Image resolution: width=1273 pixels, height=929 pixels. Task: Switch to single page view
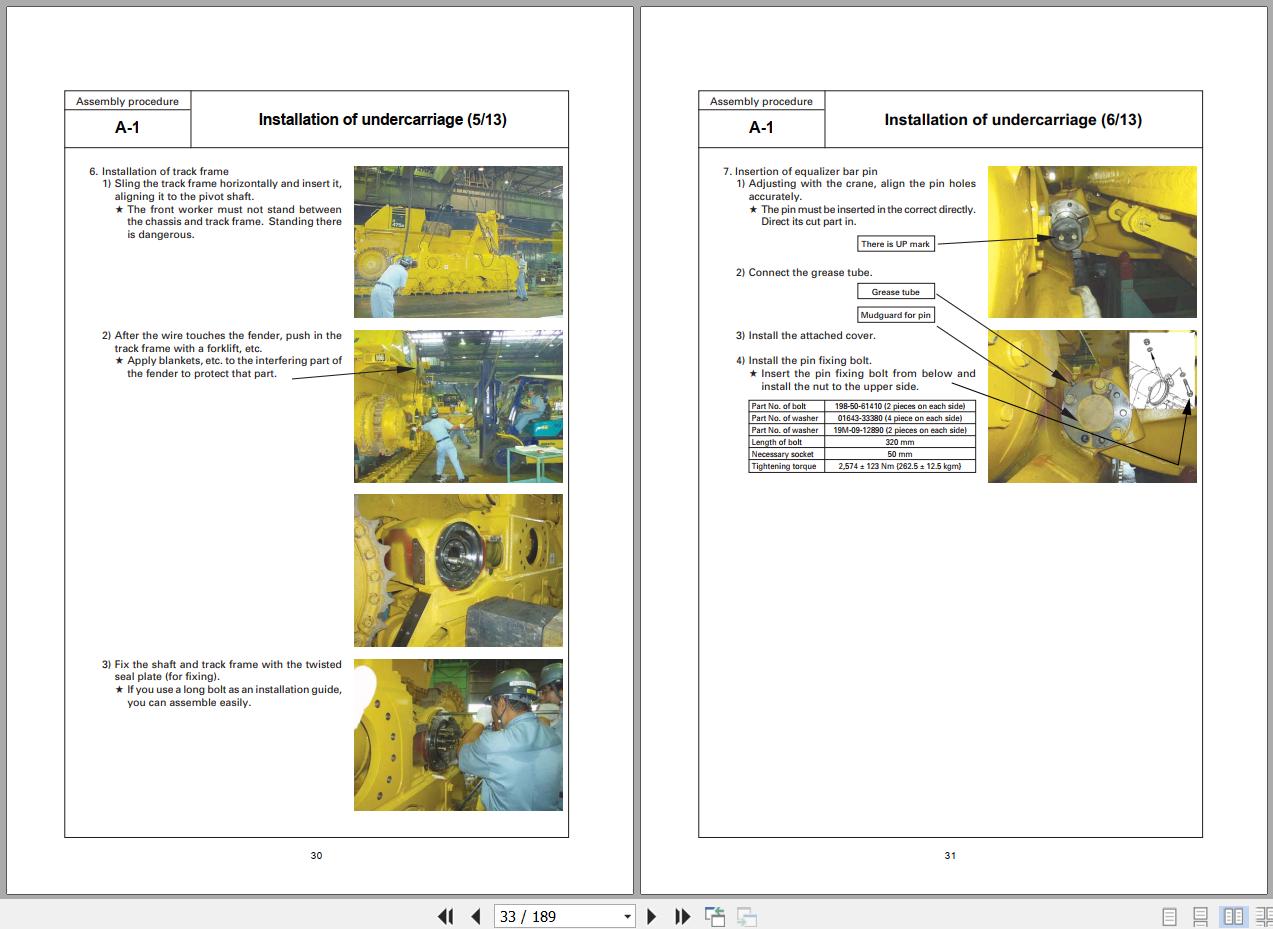coord(1169,916)
